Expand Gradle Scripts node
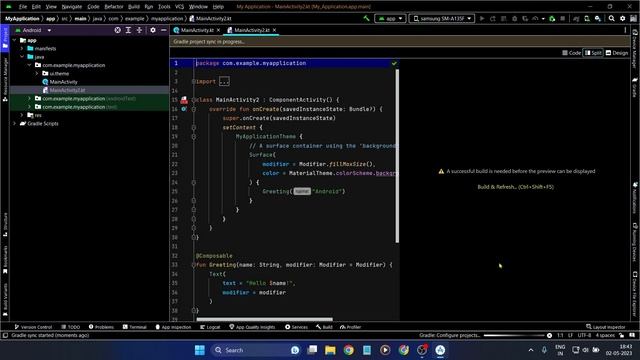The image size is (640, 360). pos(15,124)
